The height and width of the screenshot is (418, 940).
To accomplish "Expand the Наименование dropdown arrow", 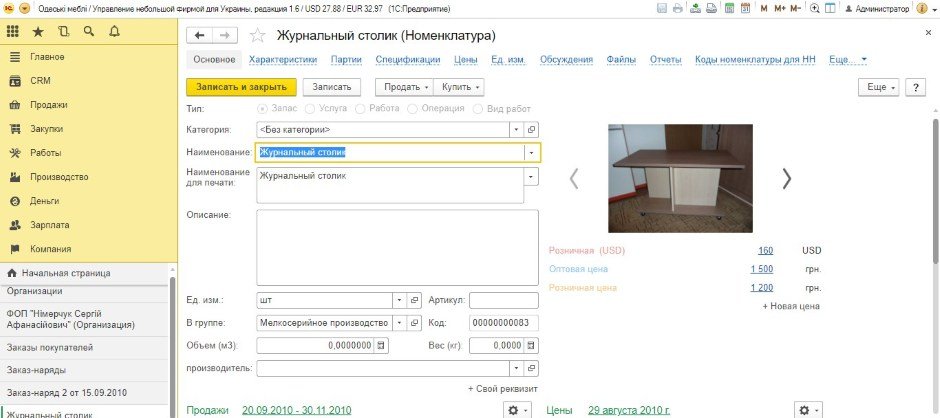I will click(531, 152).
